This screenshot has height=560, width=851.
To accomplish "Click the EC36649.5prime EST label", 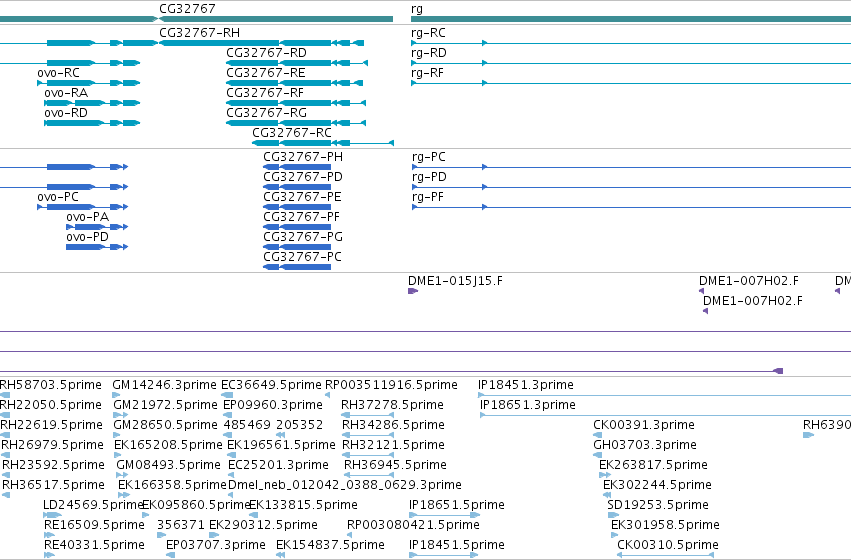I will pyautogui.click(x=271, y=385).
